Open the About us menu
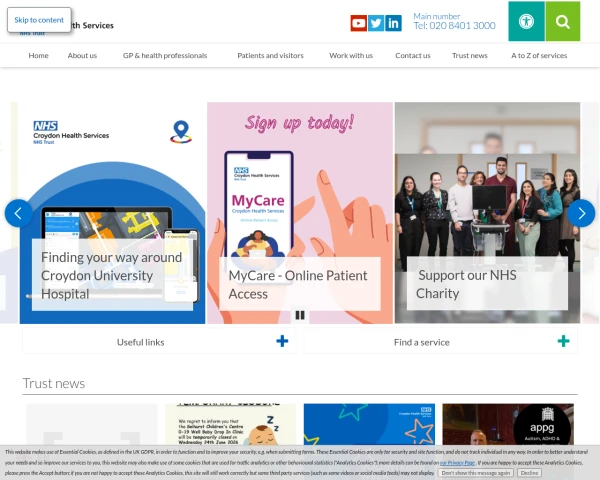The height and width of the screenshot is (480, 600). point(82,56)
